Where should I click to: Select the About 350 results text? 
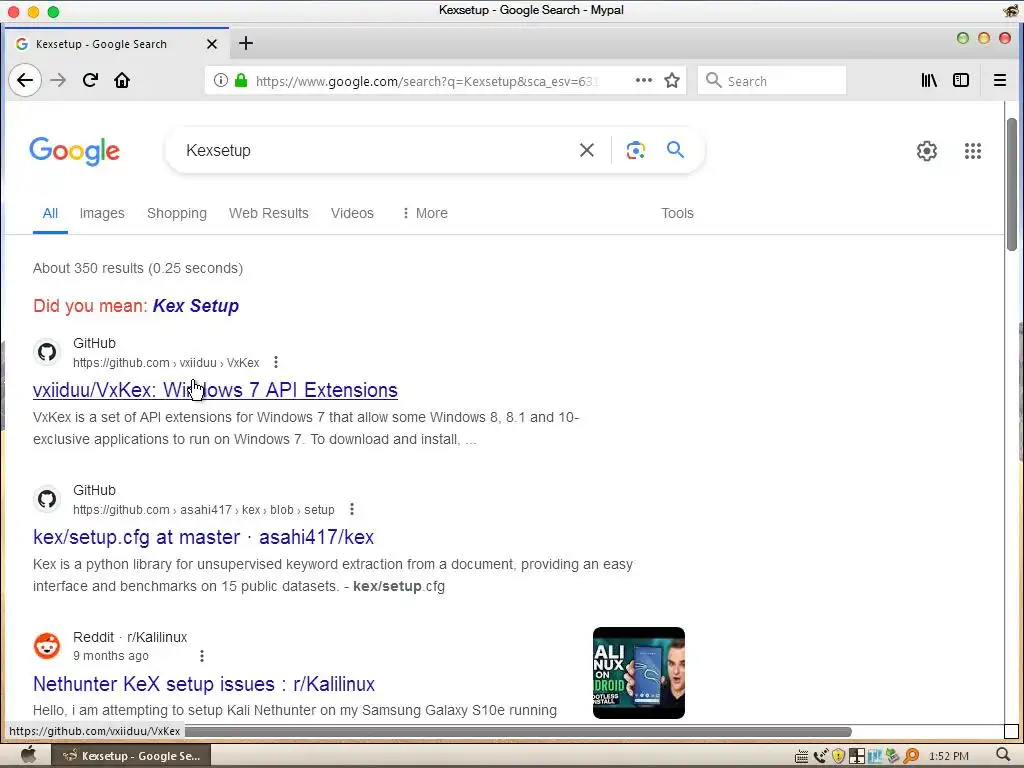point(138,268)
